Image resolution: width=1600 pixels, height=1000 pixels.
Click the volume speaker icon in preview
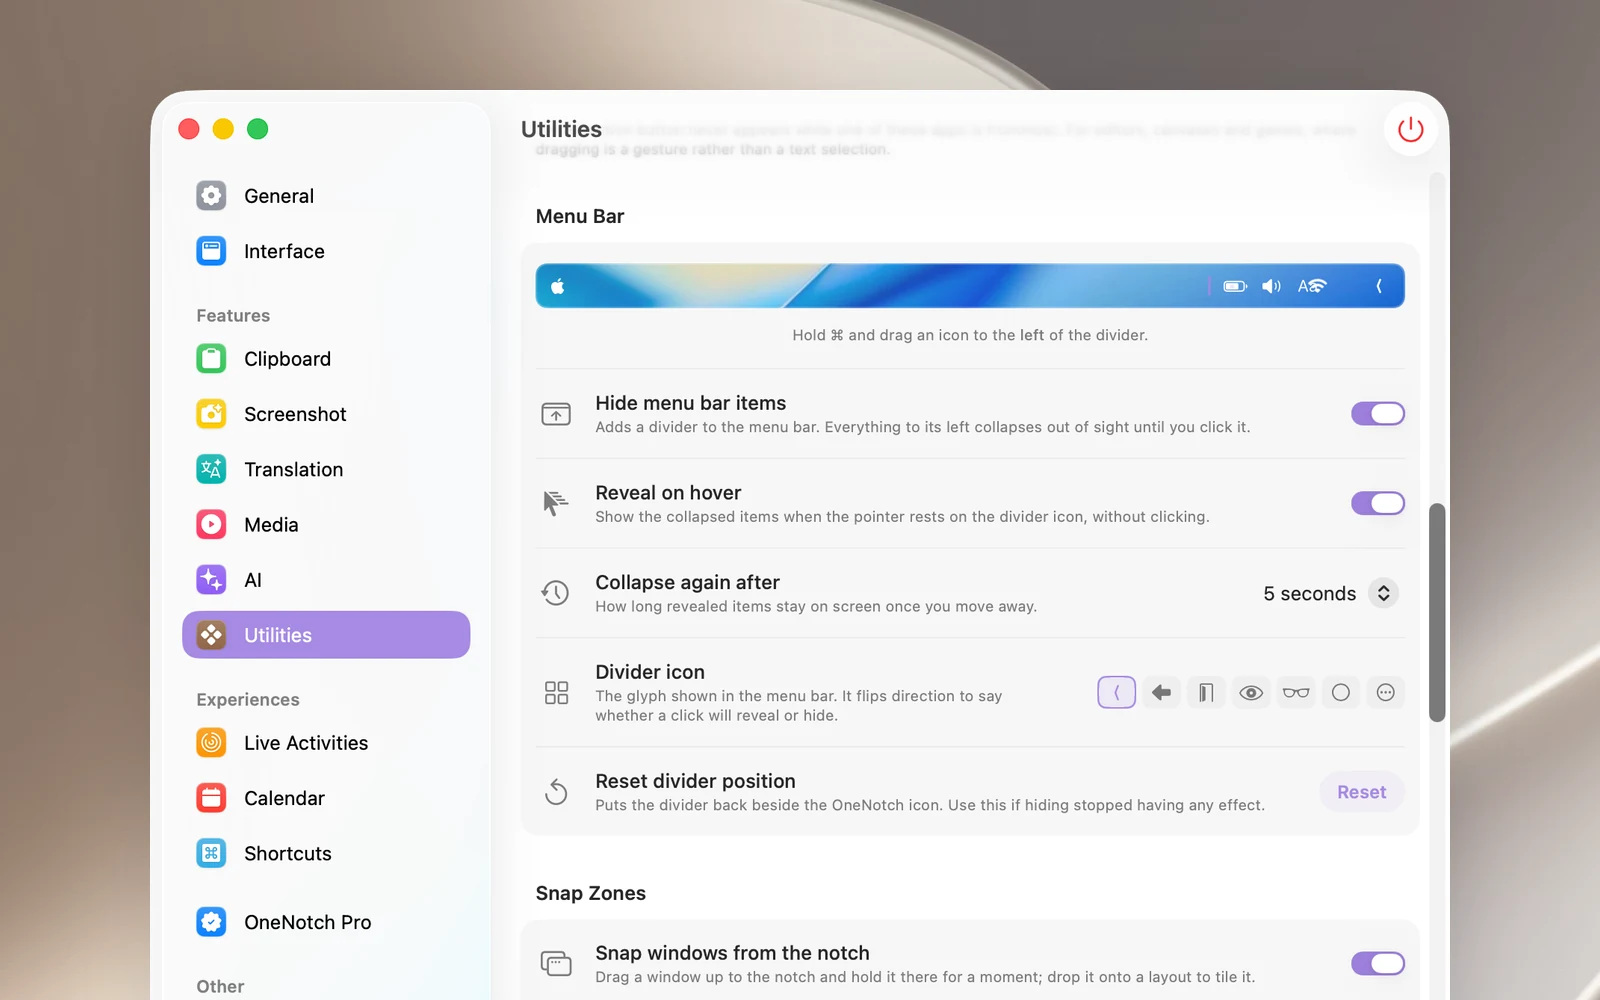click(1271, 286)
